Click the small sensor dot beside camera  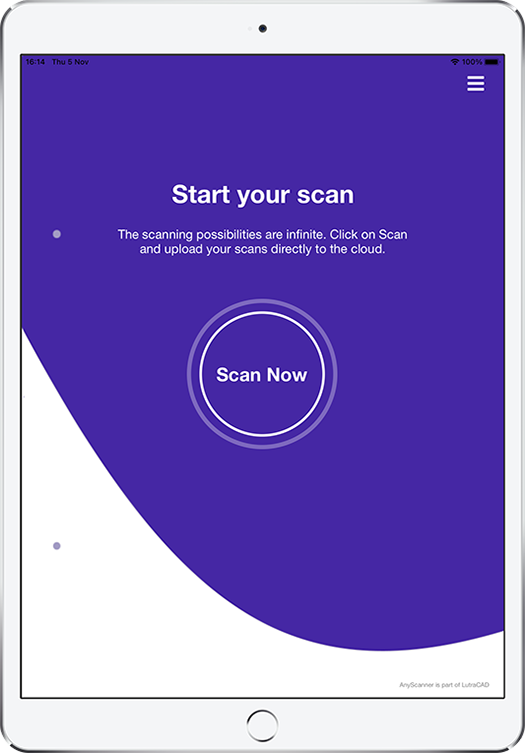[250, 29]
